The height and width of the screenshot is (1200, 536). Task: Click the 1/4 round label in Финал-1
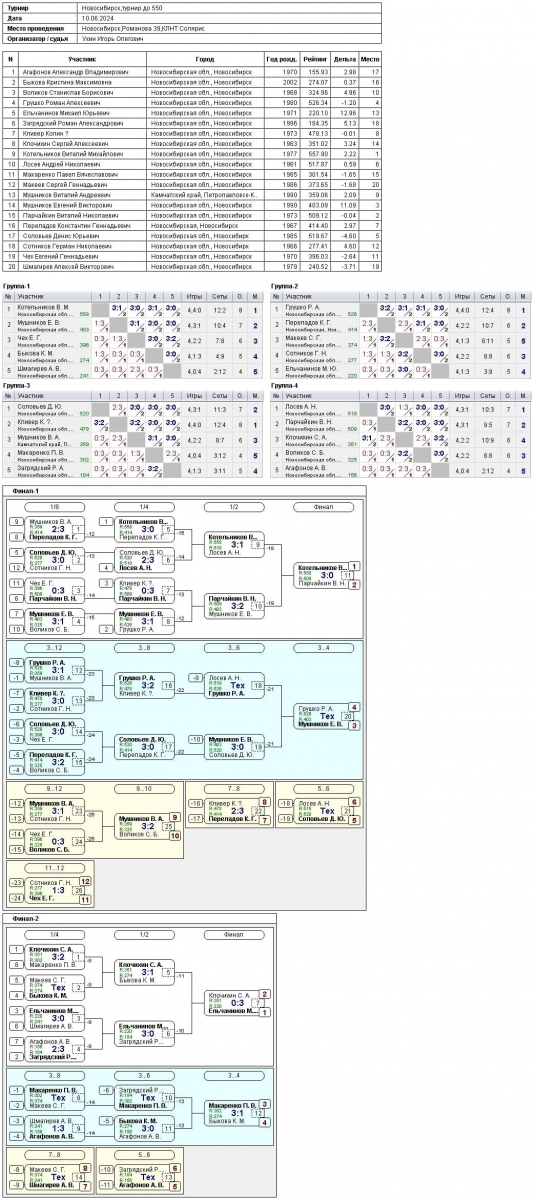145,507
